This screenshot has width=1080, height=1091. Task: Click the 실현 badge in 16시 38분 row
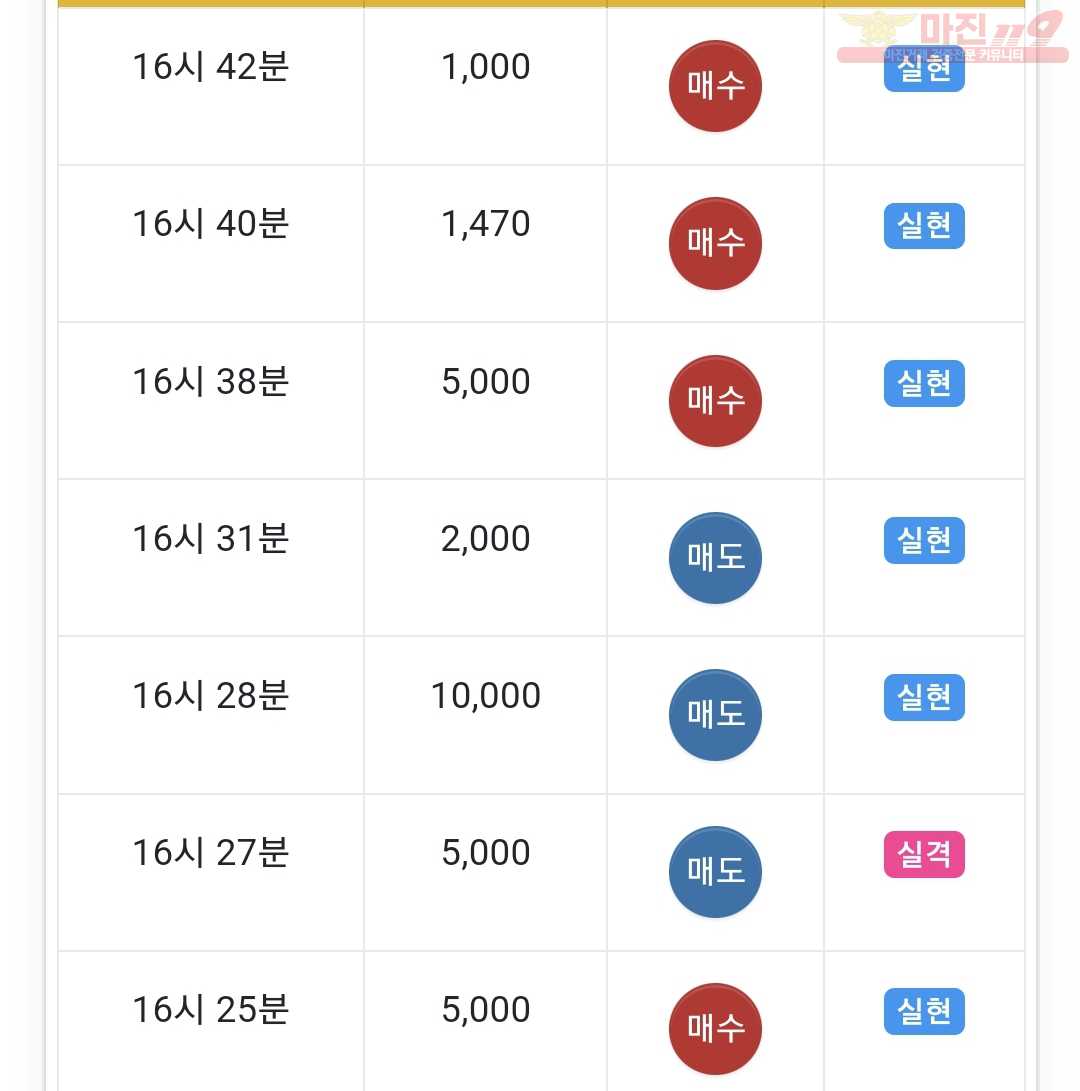tap(924, 383)
